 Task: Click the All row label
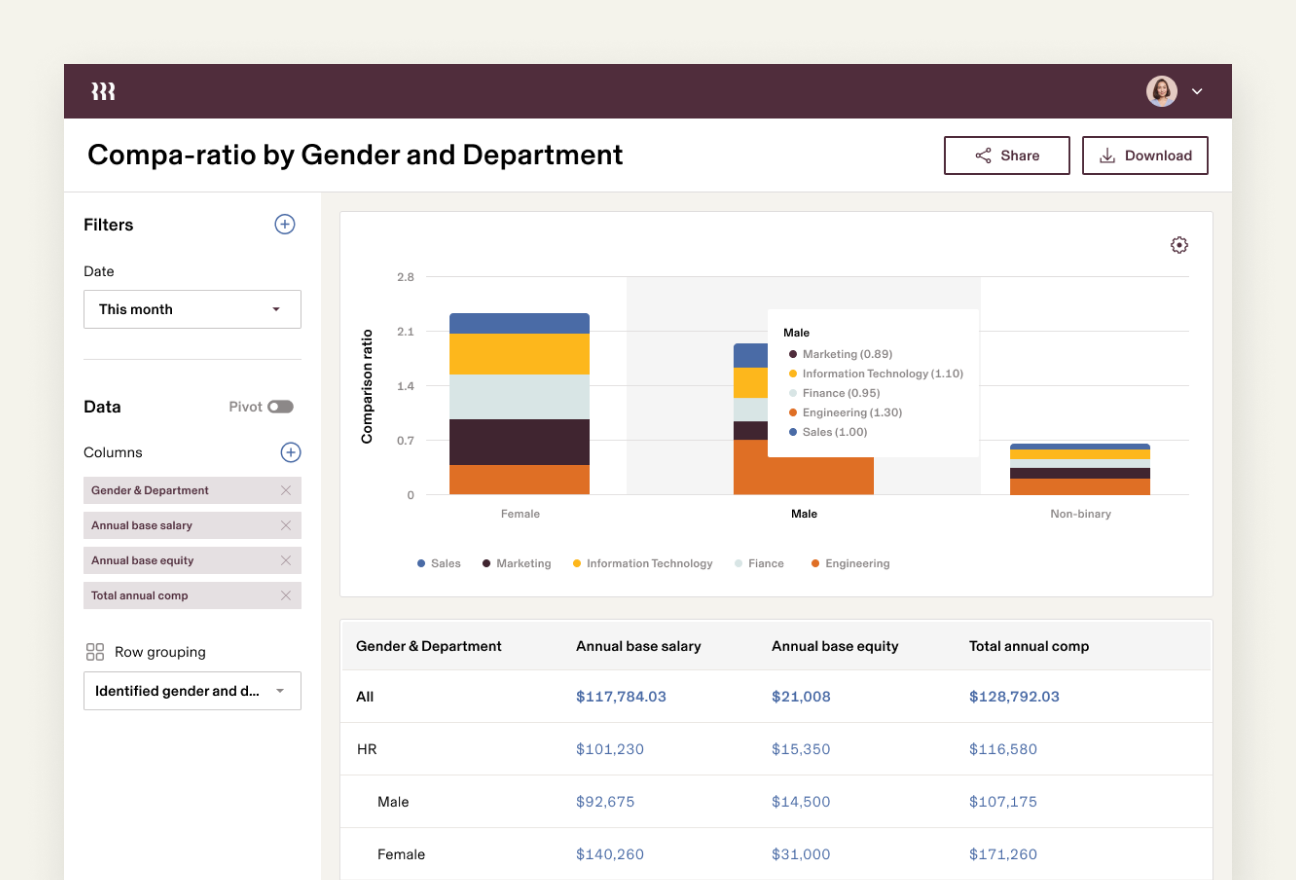coord(365,697)
